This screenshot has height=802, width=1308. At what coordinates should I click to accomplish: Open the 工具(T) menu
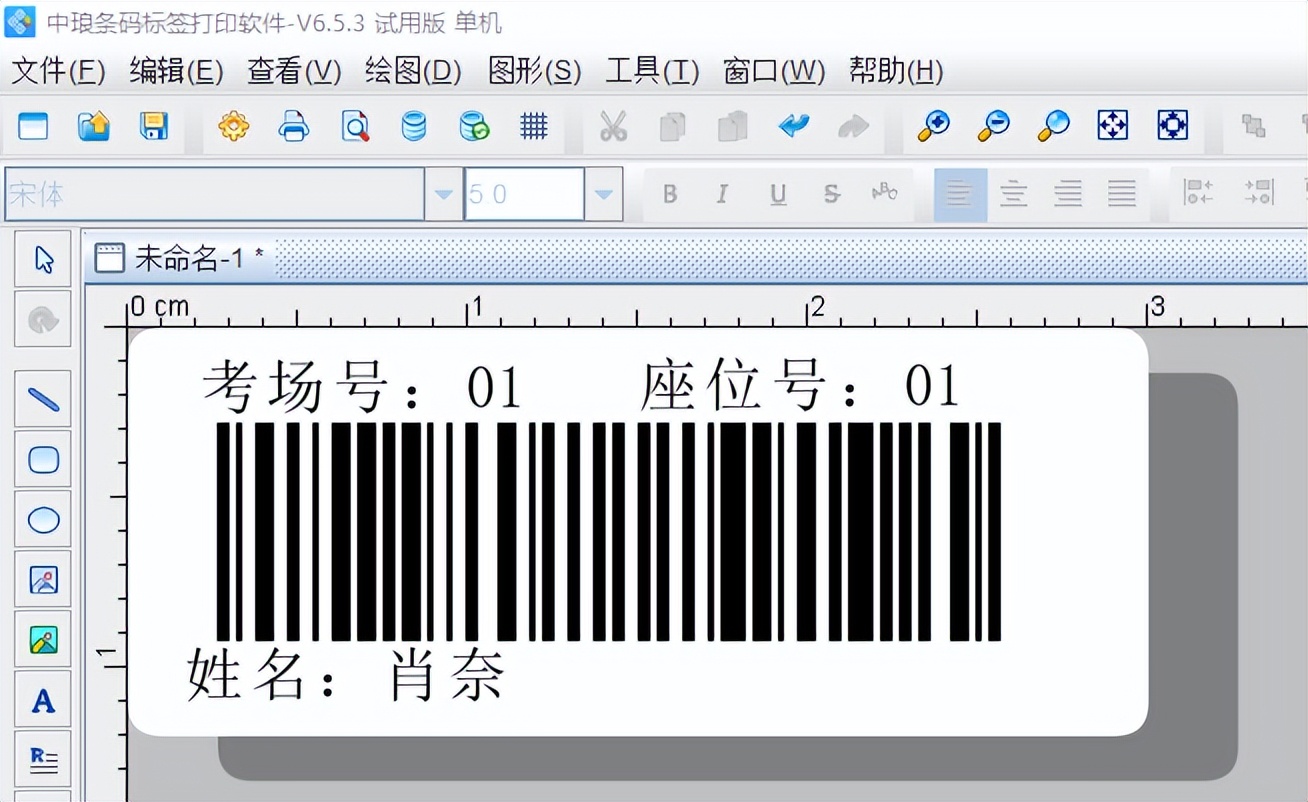pos(652,71)
